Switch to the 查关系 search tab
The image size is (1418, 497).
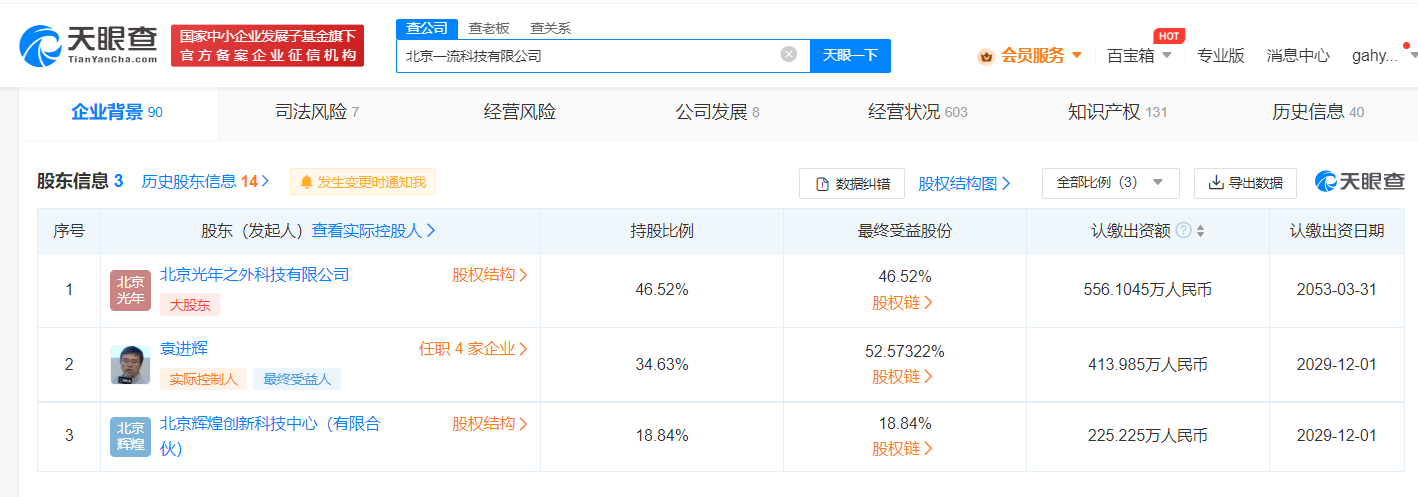[x=550, y=28]
